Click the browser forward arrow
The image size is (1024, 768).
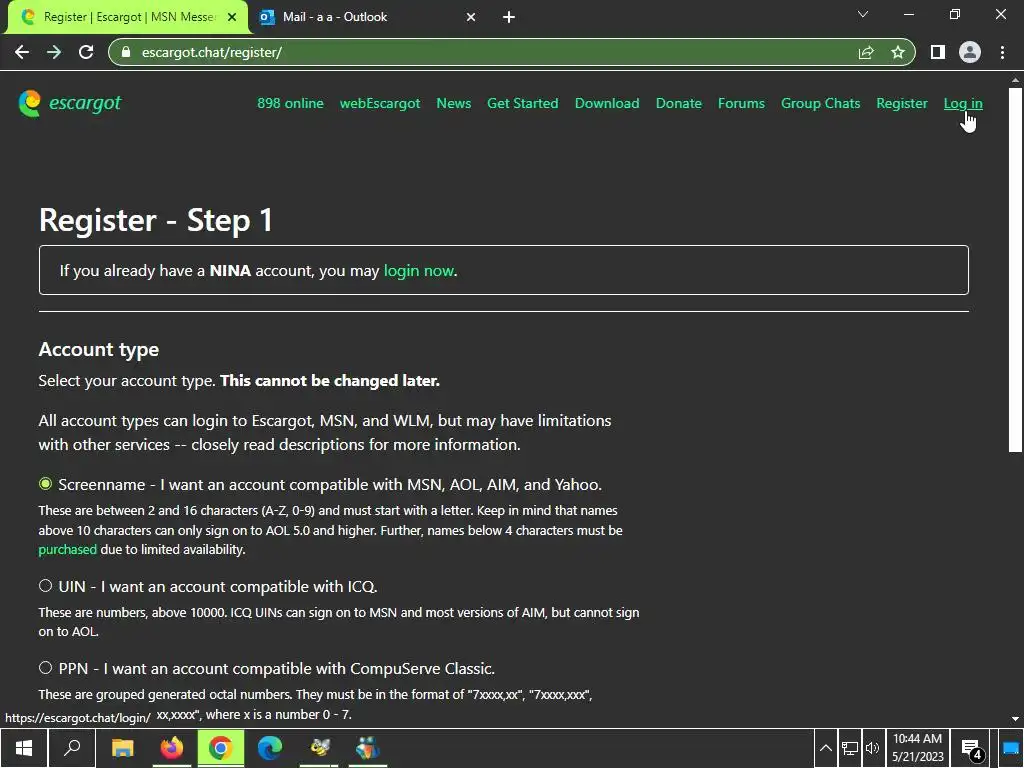click(x=54, y=52)
